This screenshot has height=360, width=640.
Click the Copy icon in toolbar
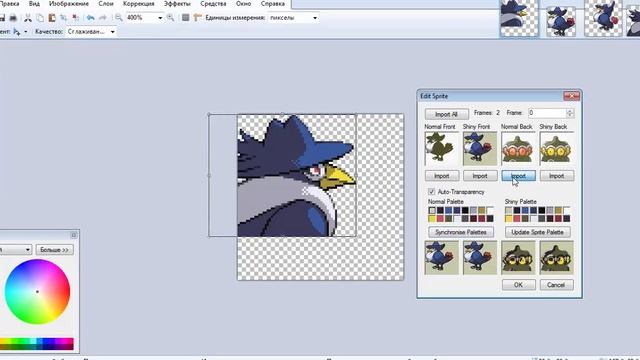pyautogui.click(x=40, y=18)
